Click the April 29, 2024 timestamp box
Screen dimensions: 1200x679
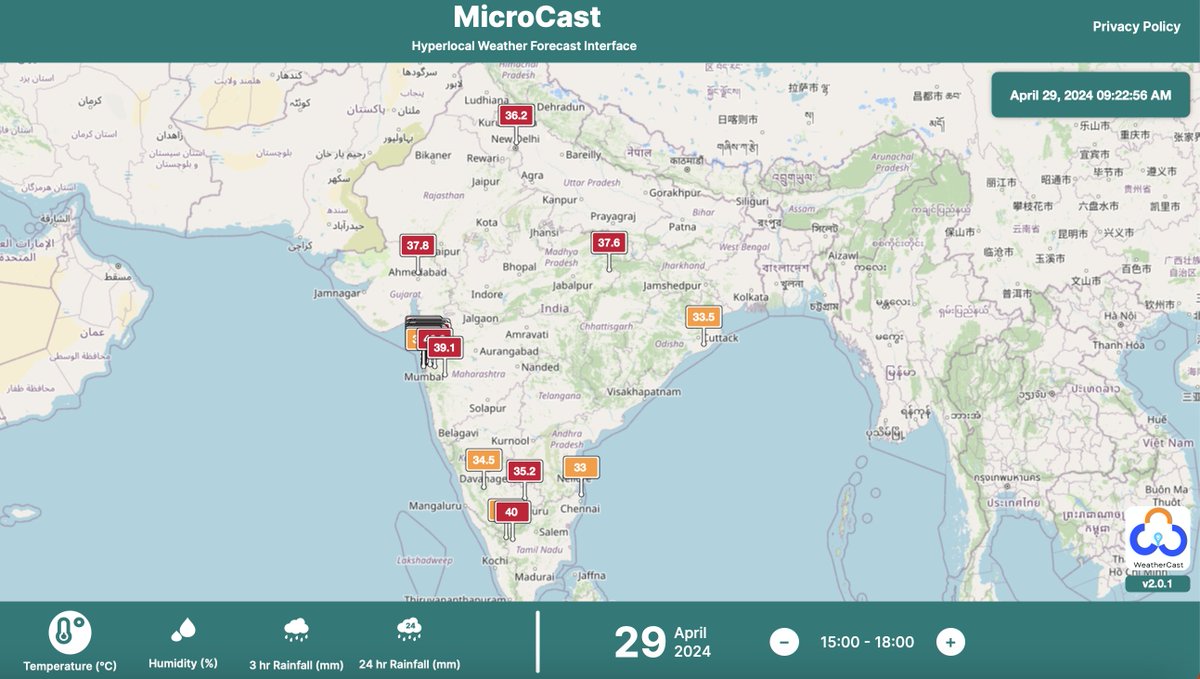(1090, 95)
